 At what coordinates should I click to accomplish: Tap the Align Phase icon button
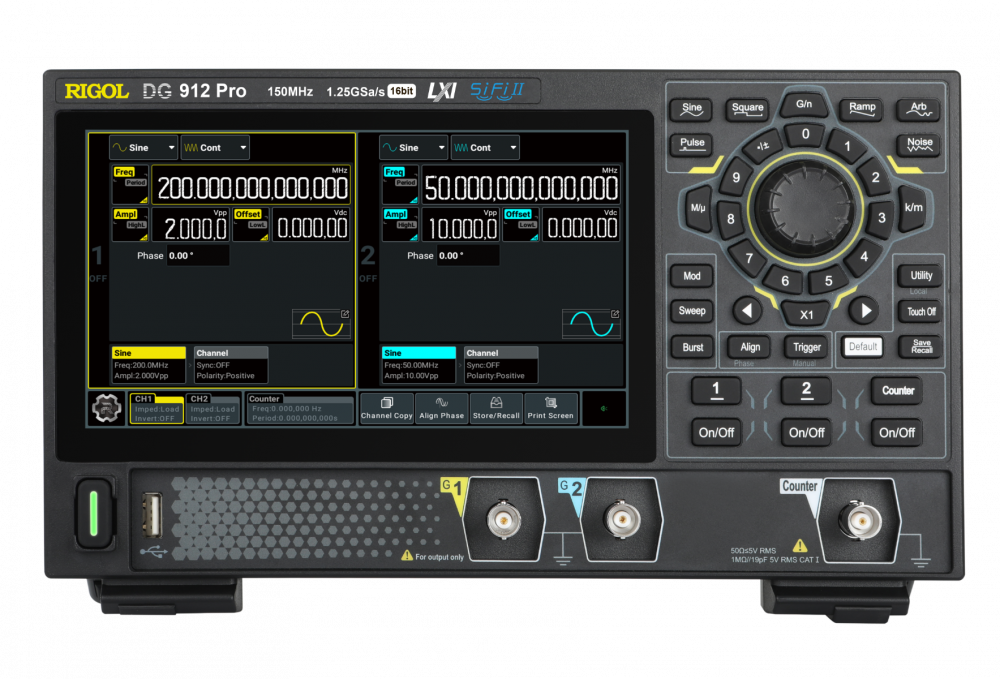pyautogui.click(x=441, y=408)
